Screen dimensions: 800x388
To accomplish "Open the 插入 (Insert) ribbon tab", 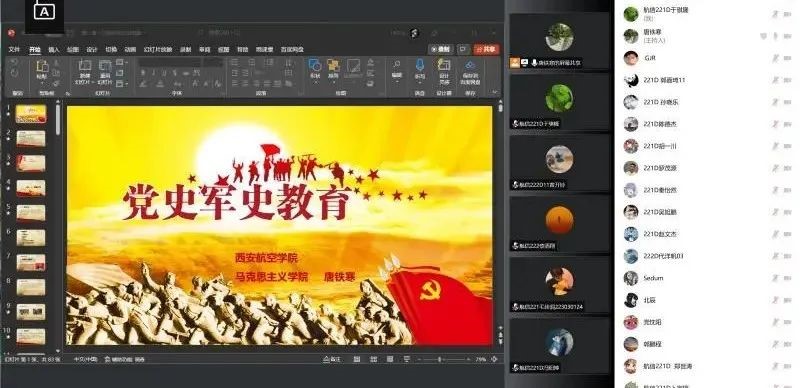I will point(54,50).
